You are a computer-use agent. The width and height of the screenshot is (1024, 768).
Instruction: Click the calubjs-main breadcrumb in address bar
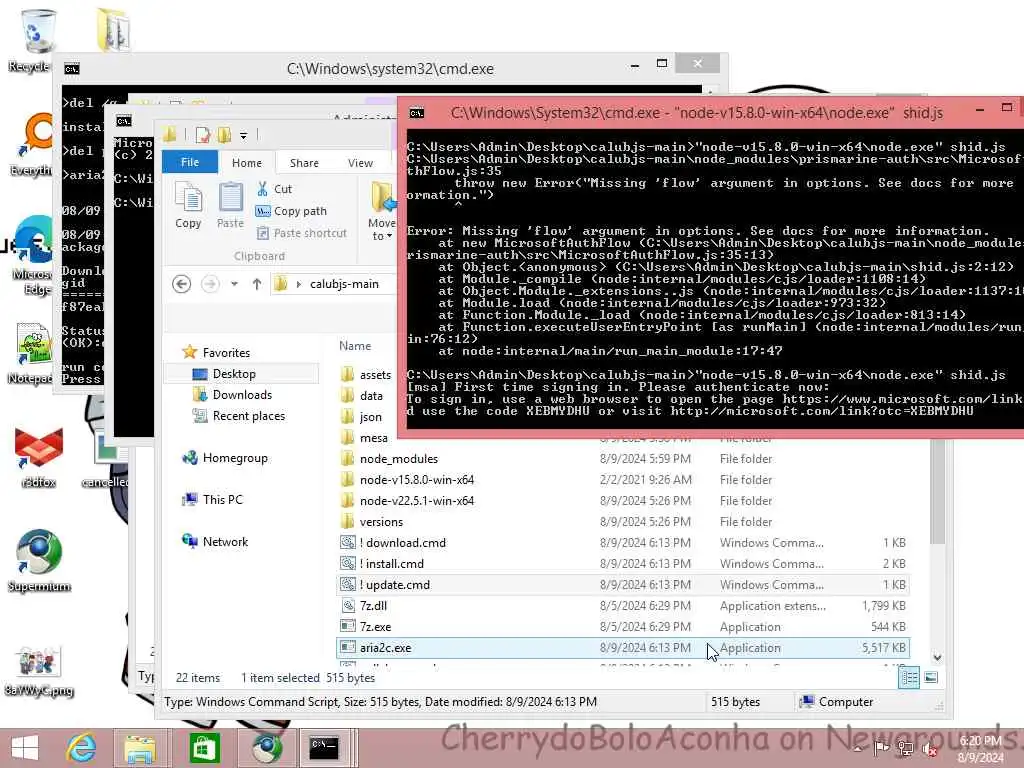click(344, 284)
